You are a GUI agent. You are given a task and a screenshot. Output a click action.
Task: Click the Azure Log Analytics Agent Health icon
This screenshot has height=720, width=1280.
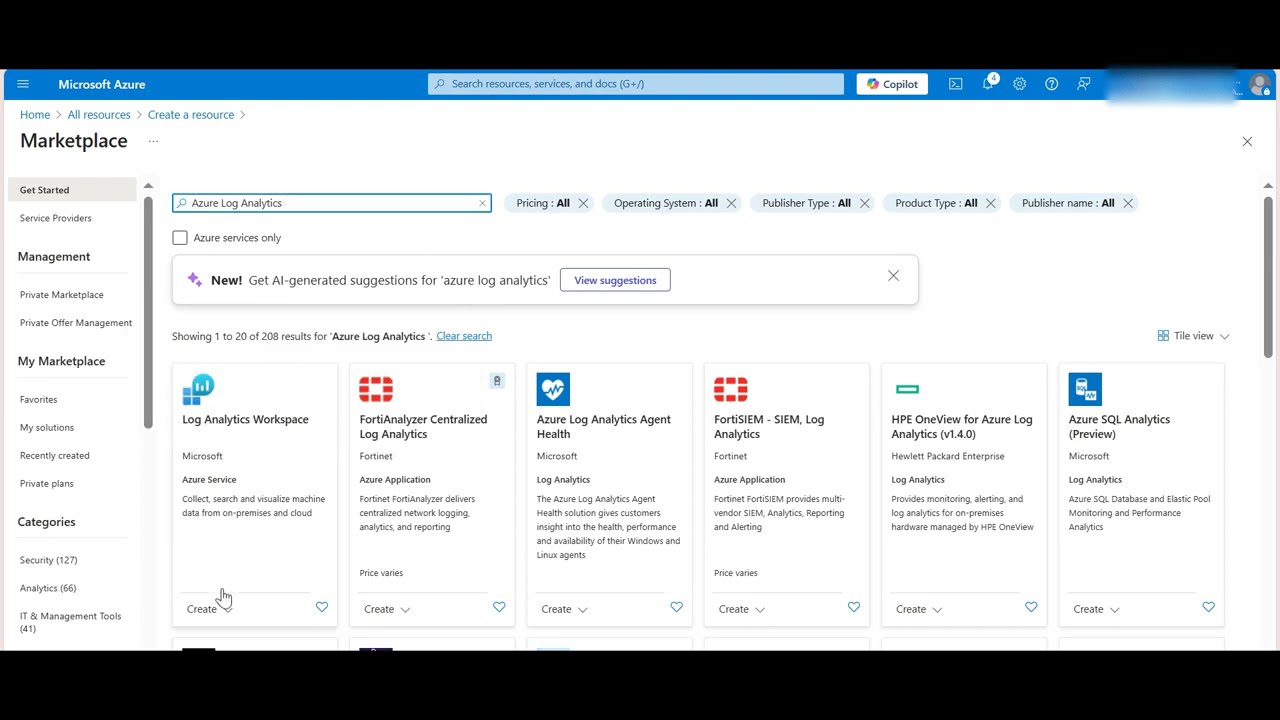coord(553,389)
